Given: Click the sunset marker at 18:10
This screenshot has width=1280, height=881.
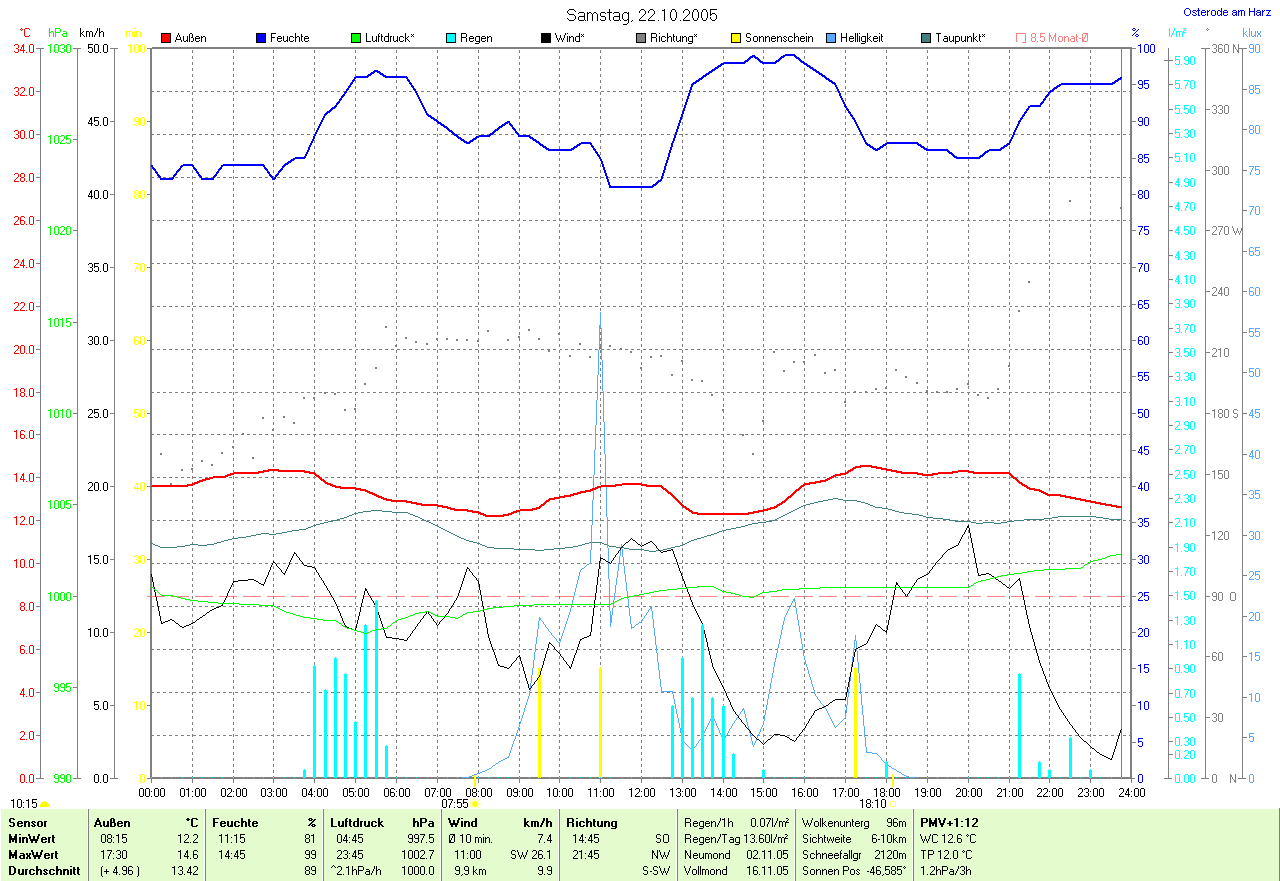Looking at the screenshot, I should point(892,803).
